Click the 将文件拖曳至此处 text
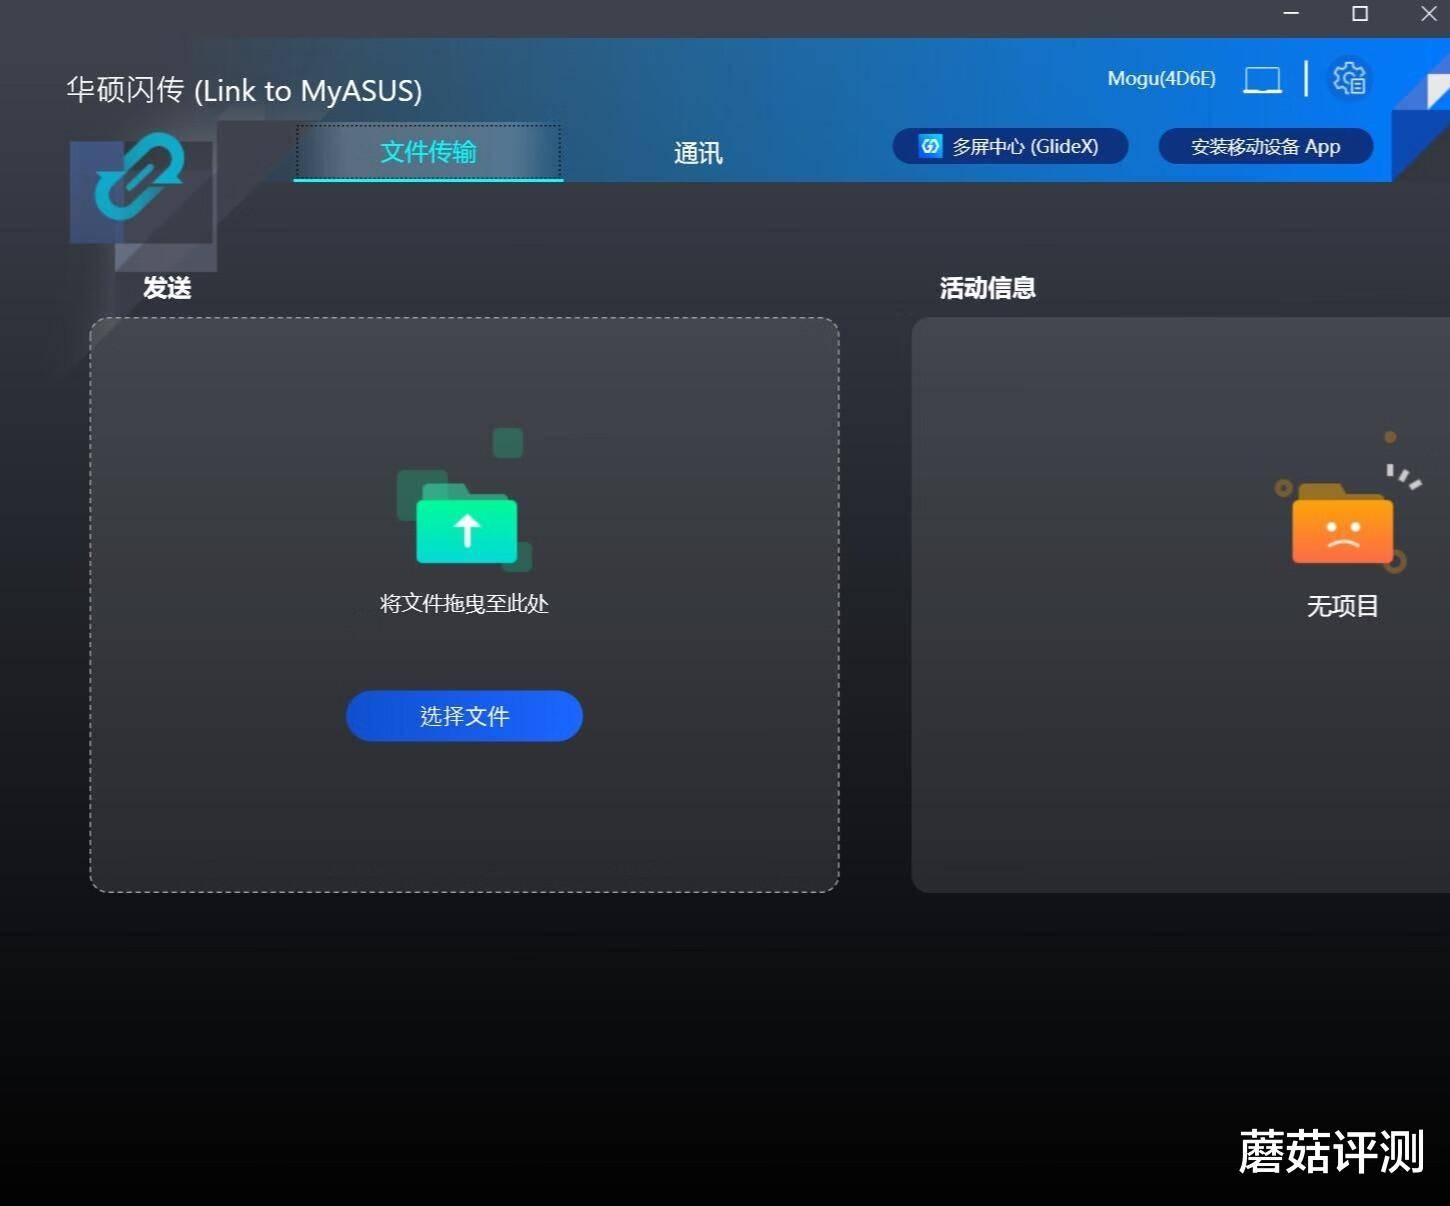Viewport: 1450px width, 1206px height. pos(464,604)
